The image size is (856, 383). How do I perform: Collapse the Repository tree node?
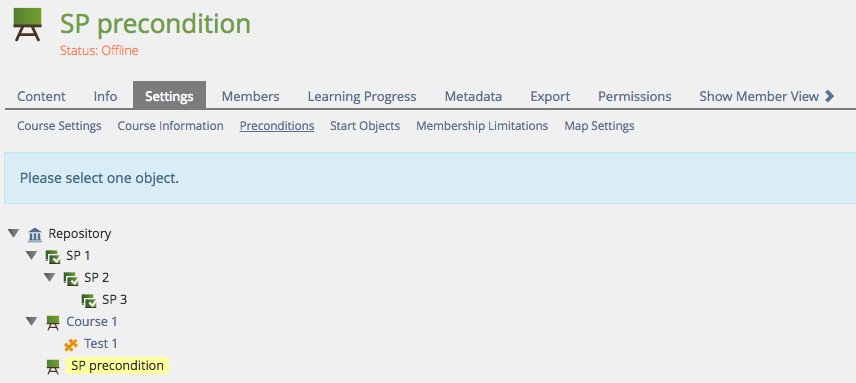pos(14,234)
